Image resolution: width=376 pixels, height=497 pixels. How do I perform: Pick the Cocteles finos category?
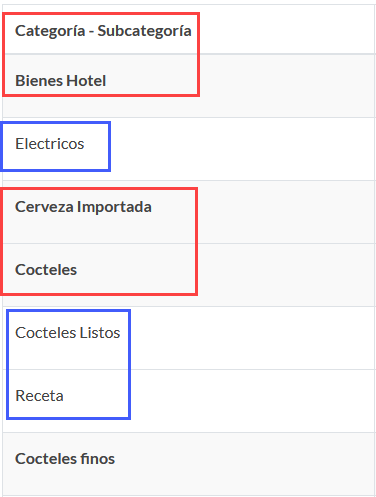(65, 459)
